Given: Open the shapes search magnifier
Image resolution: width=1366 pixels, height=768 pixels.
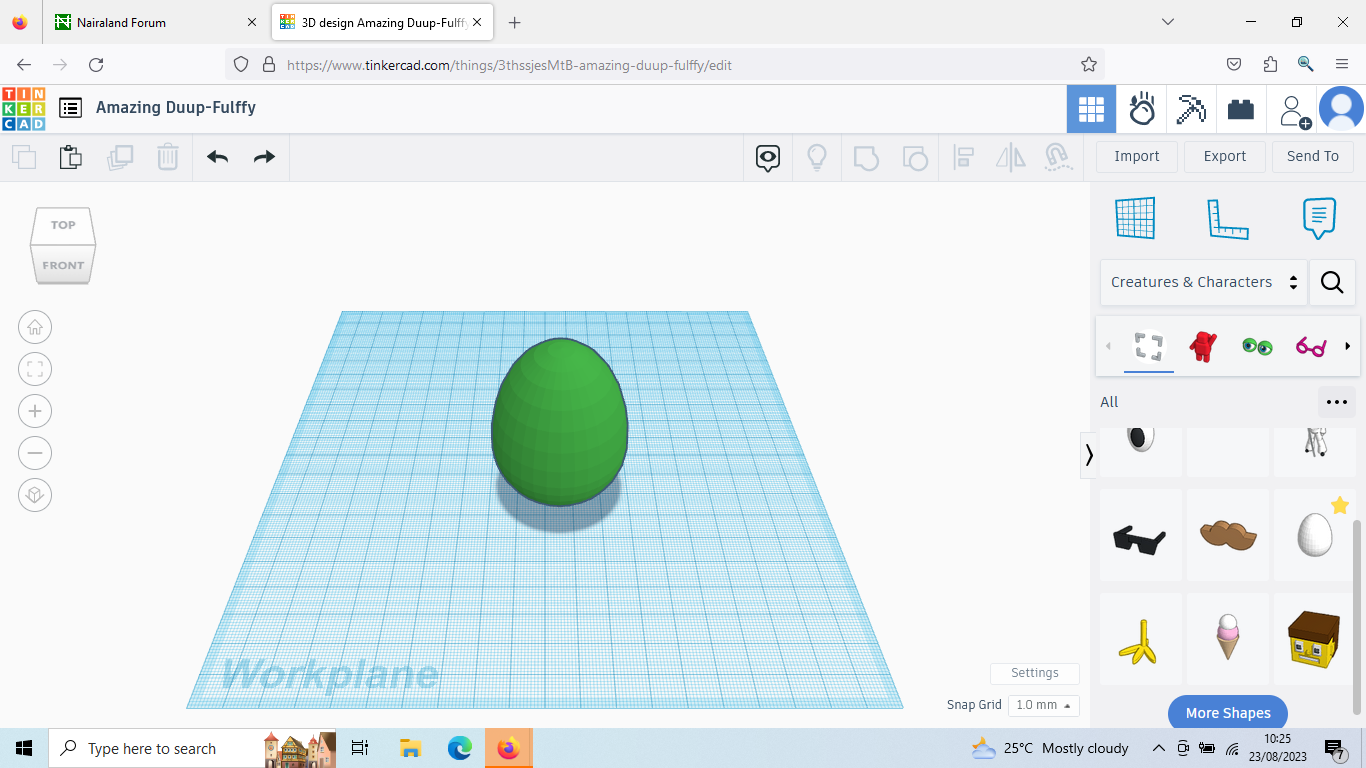Looking at the screenshot, I should click(x=1332, y=282).
